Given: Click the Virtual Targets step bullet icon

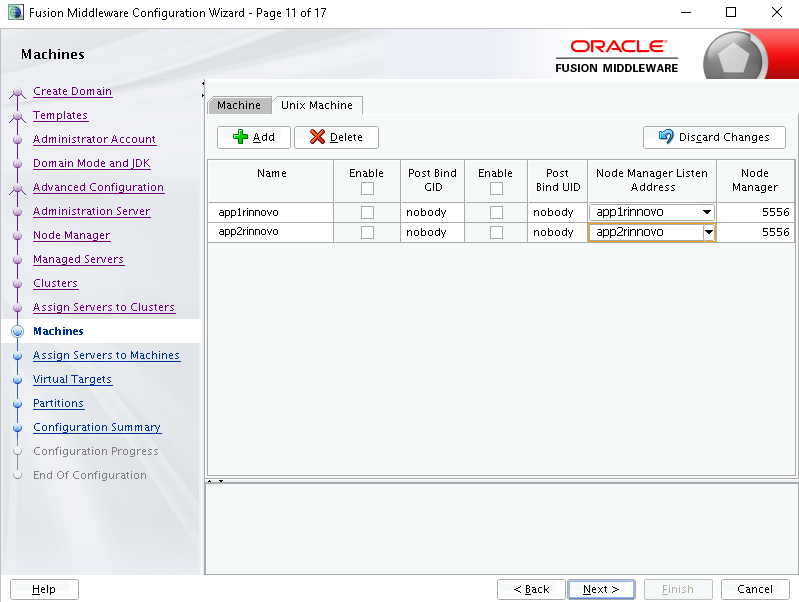Looking at the screenshot, I should pos(17,380).
